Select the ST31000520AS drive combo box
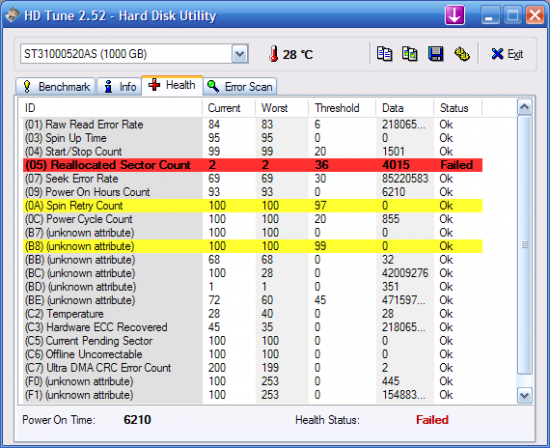The height and width of the screenshot is (448, 550). coord(134,54)
